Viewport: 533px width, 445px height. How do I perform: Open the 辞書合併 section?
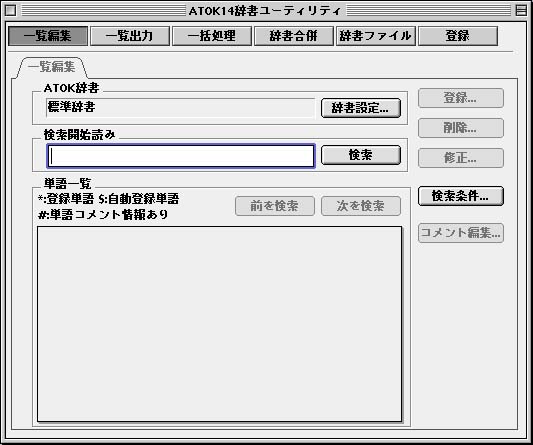point(294,36)
